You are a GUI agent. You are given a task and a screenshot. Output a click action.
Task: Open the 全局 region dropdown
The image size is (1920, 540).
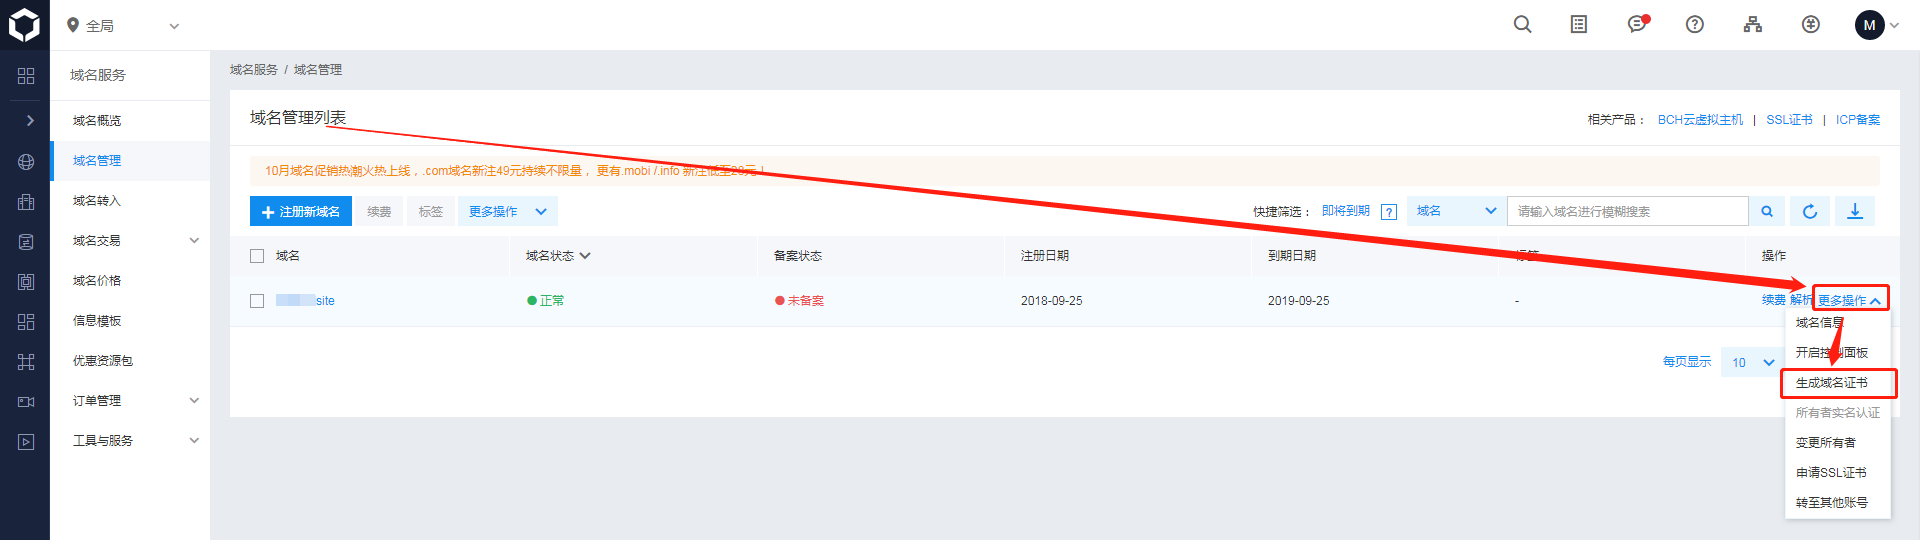click(x=122, y=26)
